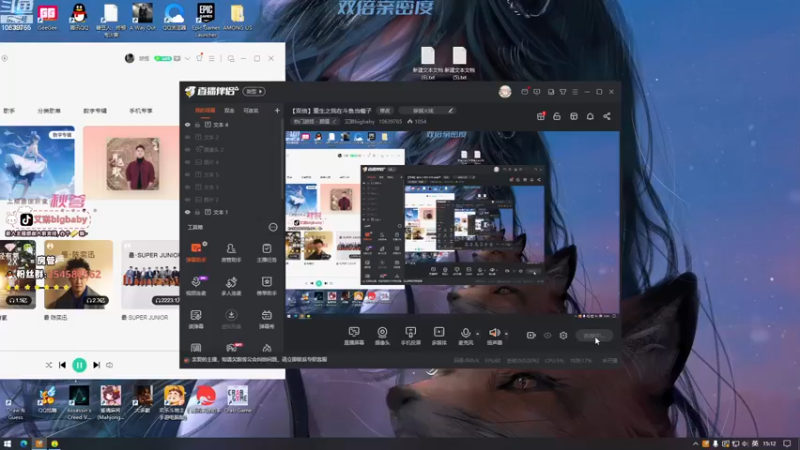800x450 pixels.
Task: Open the 弹幕助手 danmaku assistant tool
Action: (196, 252)
